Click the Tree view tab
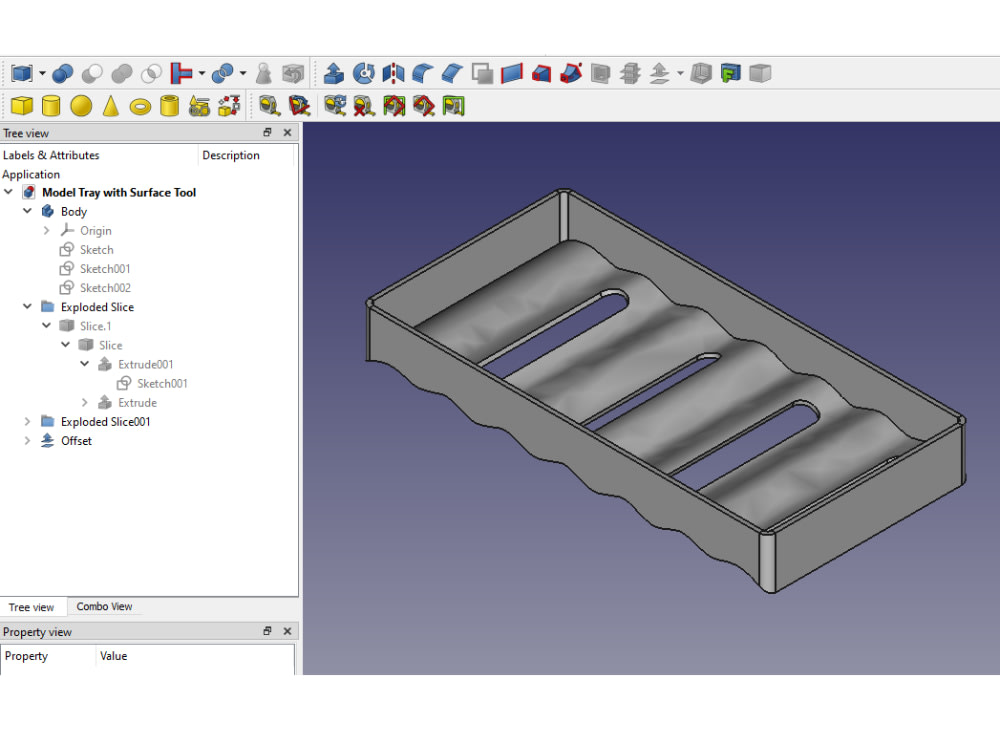 (x=34, y=606)
